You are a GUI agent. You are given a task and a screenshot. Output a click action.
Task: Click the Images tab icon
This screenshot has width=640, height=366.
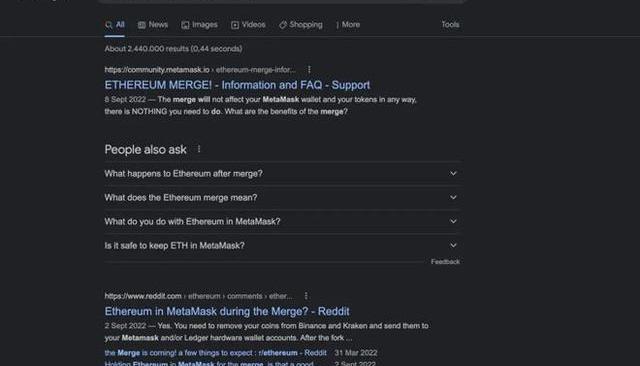[x=185, y=25]
